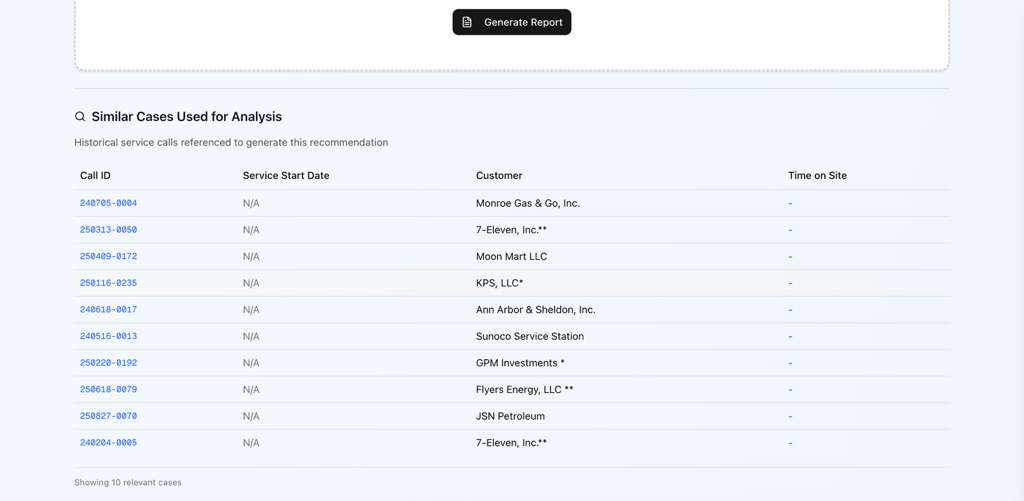Click the Service Start Date column header
This screenshot has width=1024, height=501.
click(x=286, y=175)
